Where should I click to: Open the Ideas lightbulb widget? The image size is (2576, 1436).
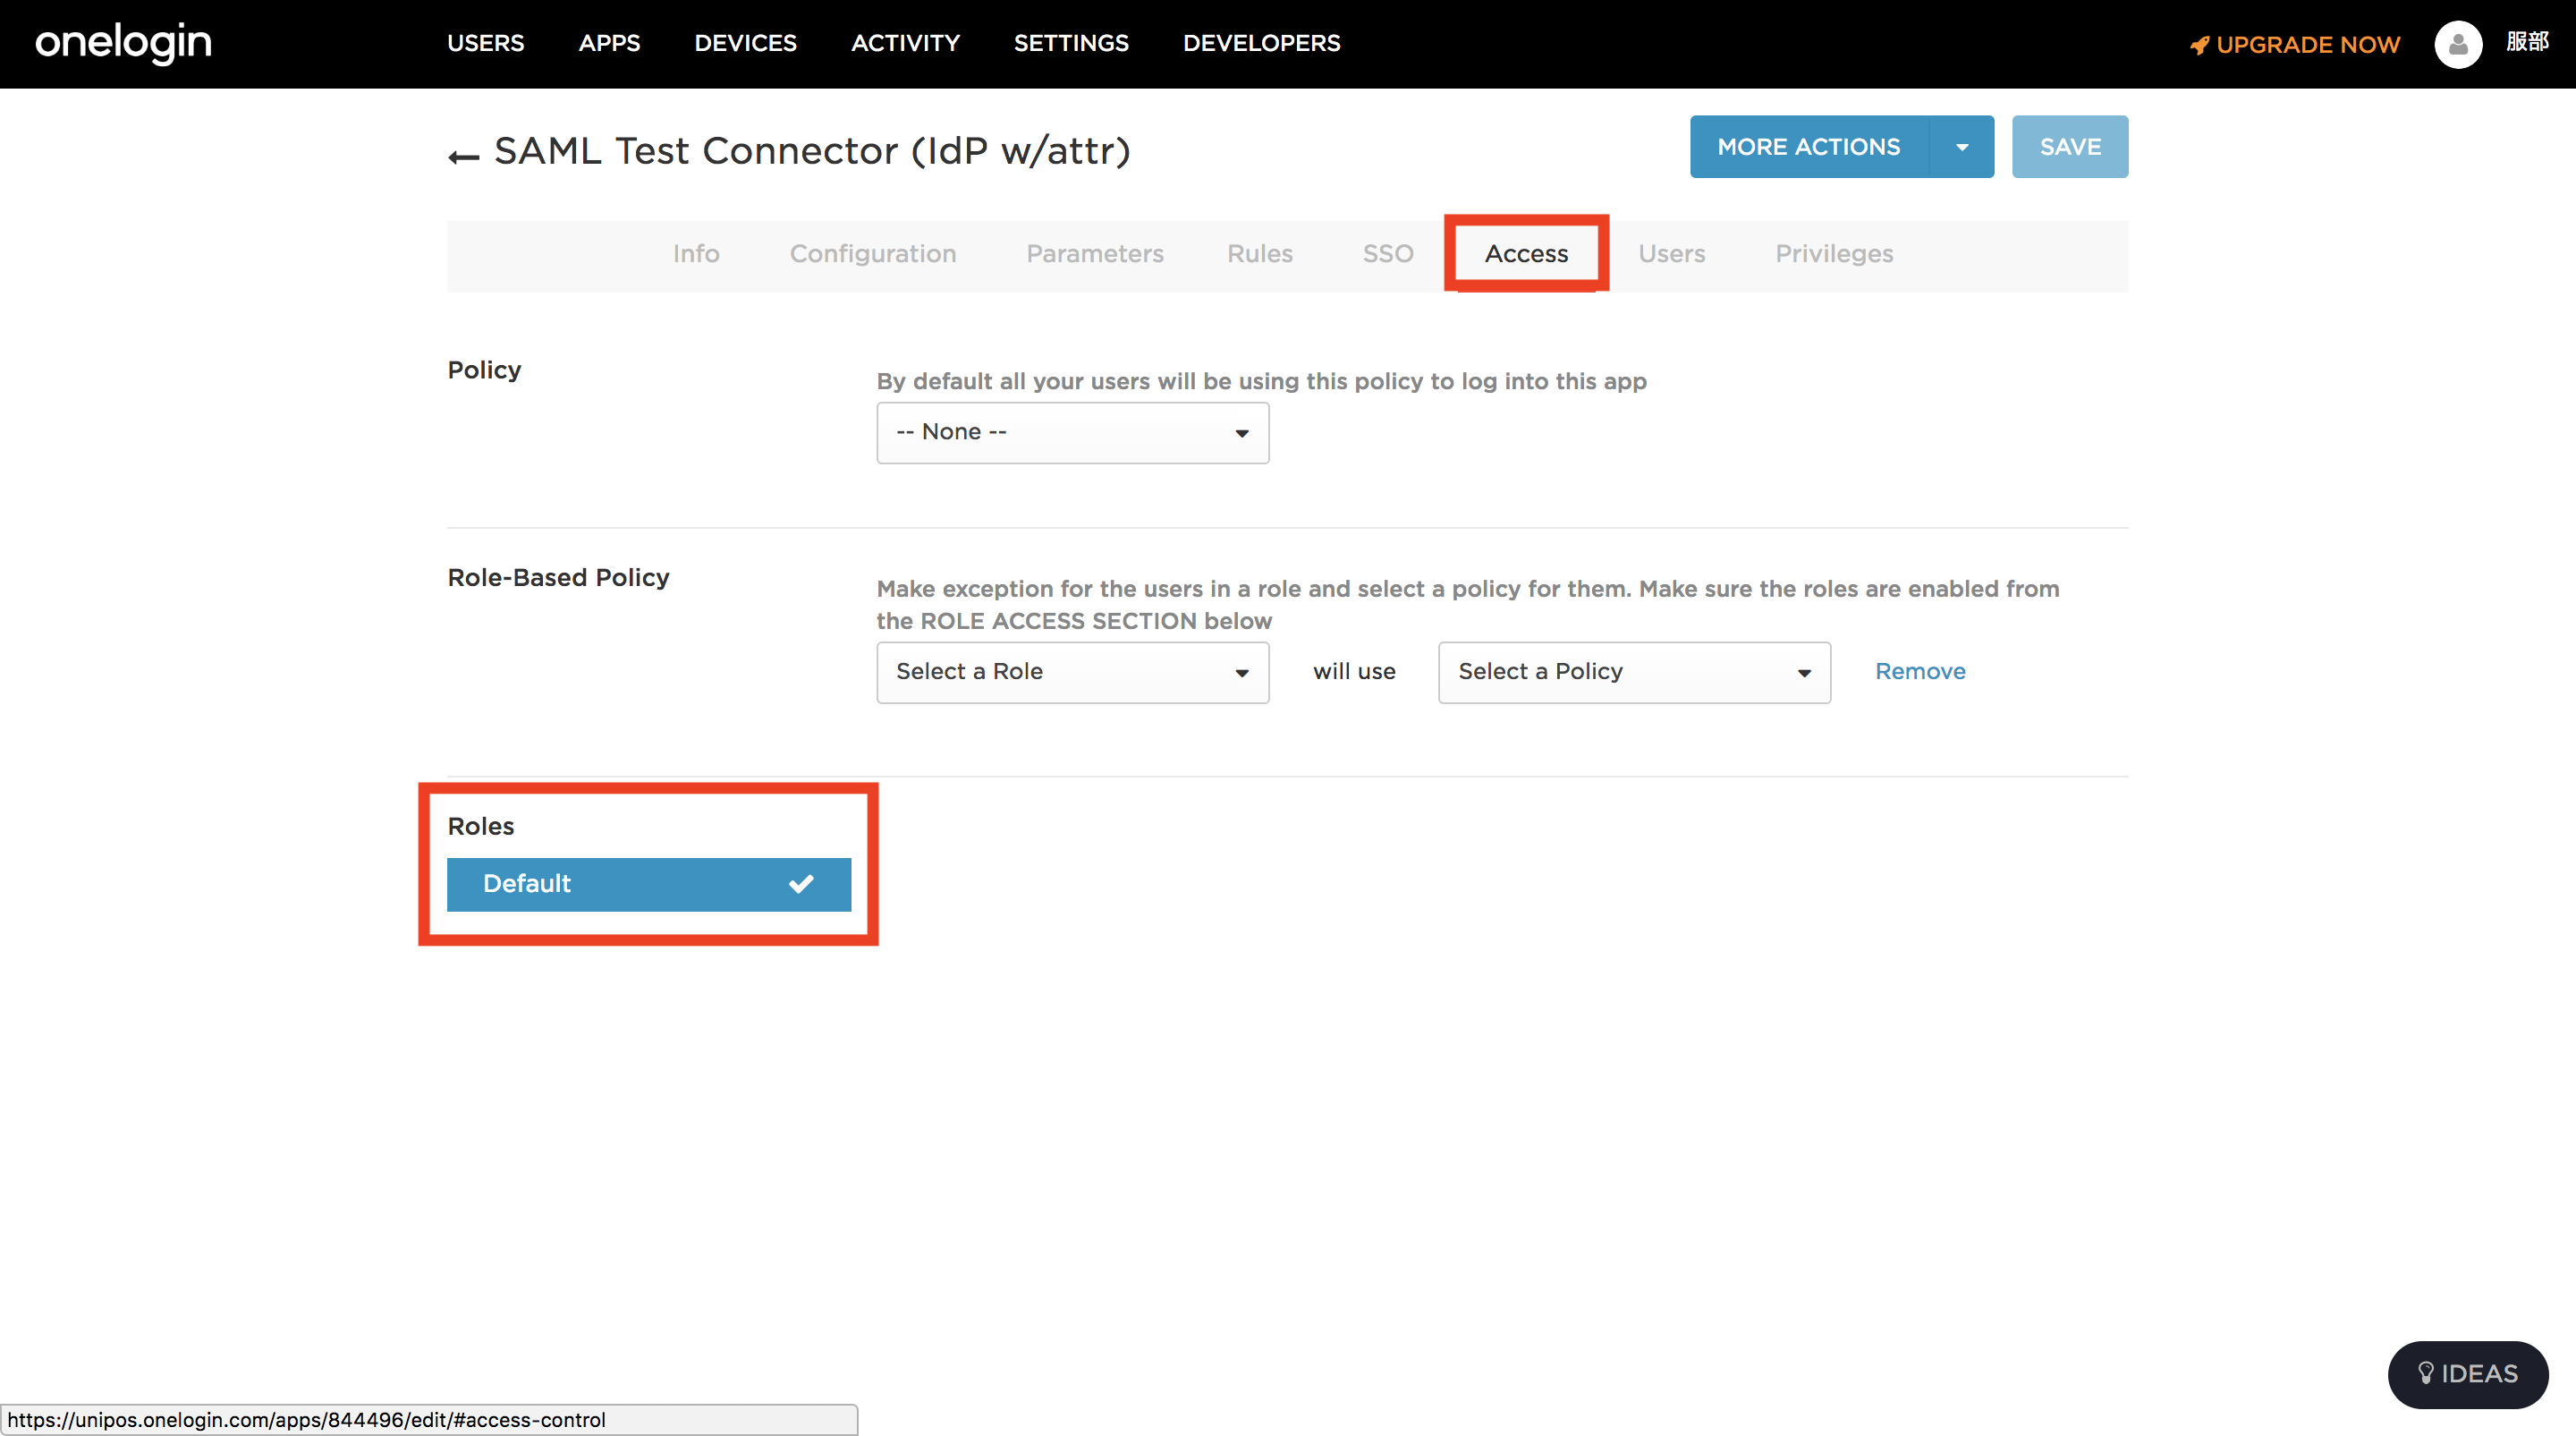pos(2467,1373)
